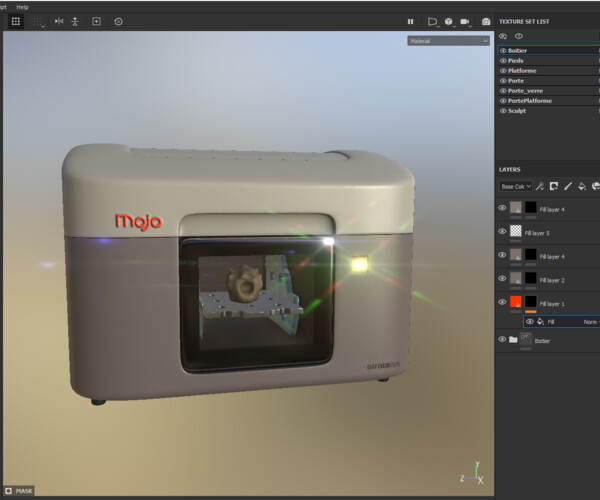Viewport: 600px width, 500px height.
Task: Click the add effect wand icon in Layers
Action: pyautogui.click(x=540, y=186)
